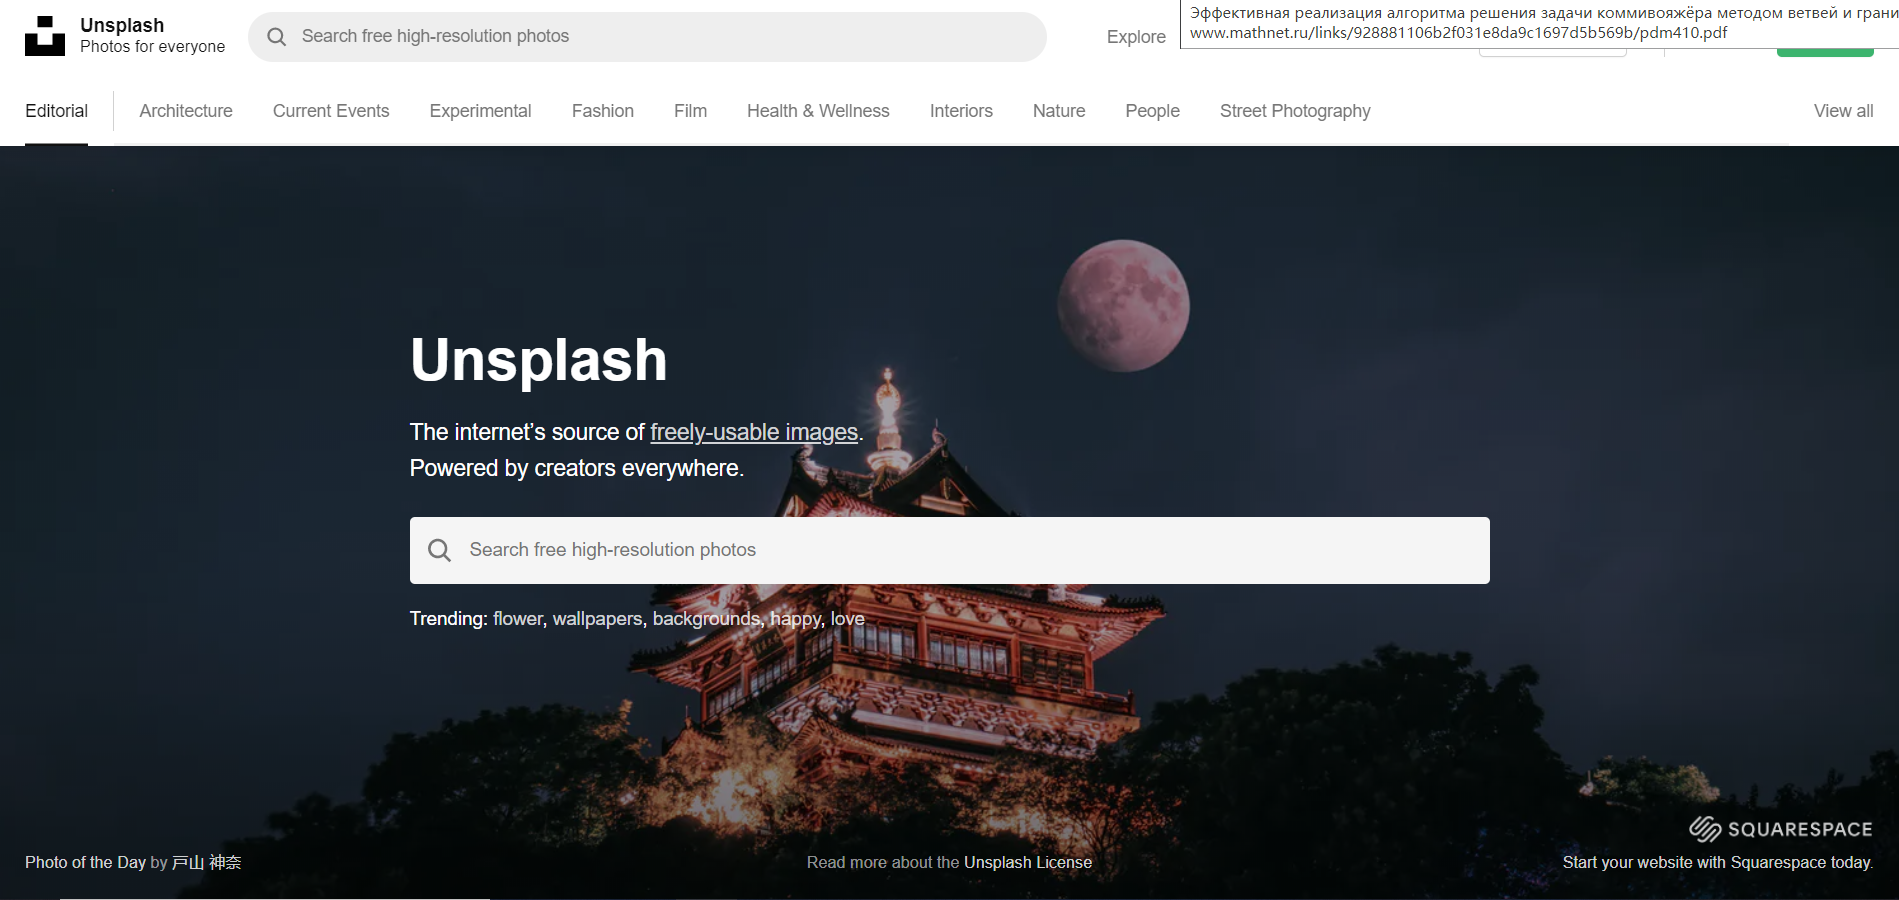Select the Experimental category
The image size is (1899, 900).
(x=481, y=111)
